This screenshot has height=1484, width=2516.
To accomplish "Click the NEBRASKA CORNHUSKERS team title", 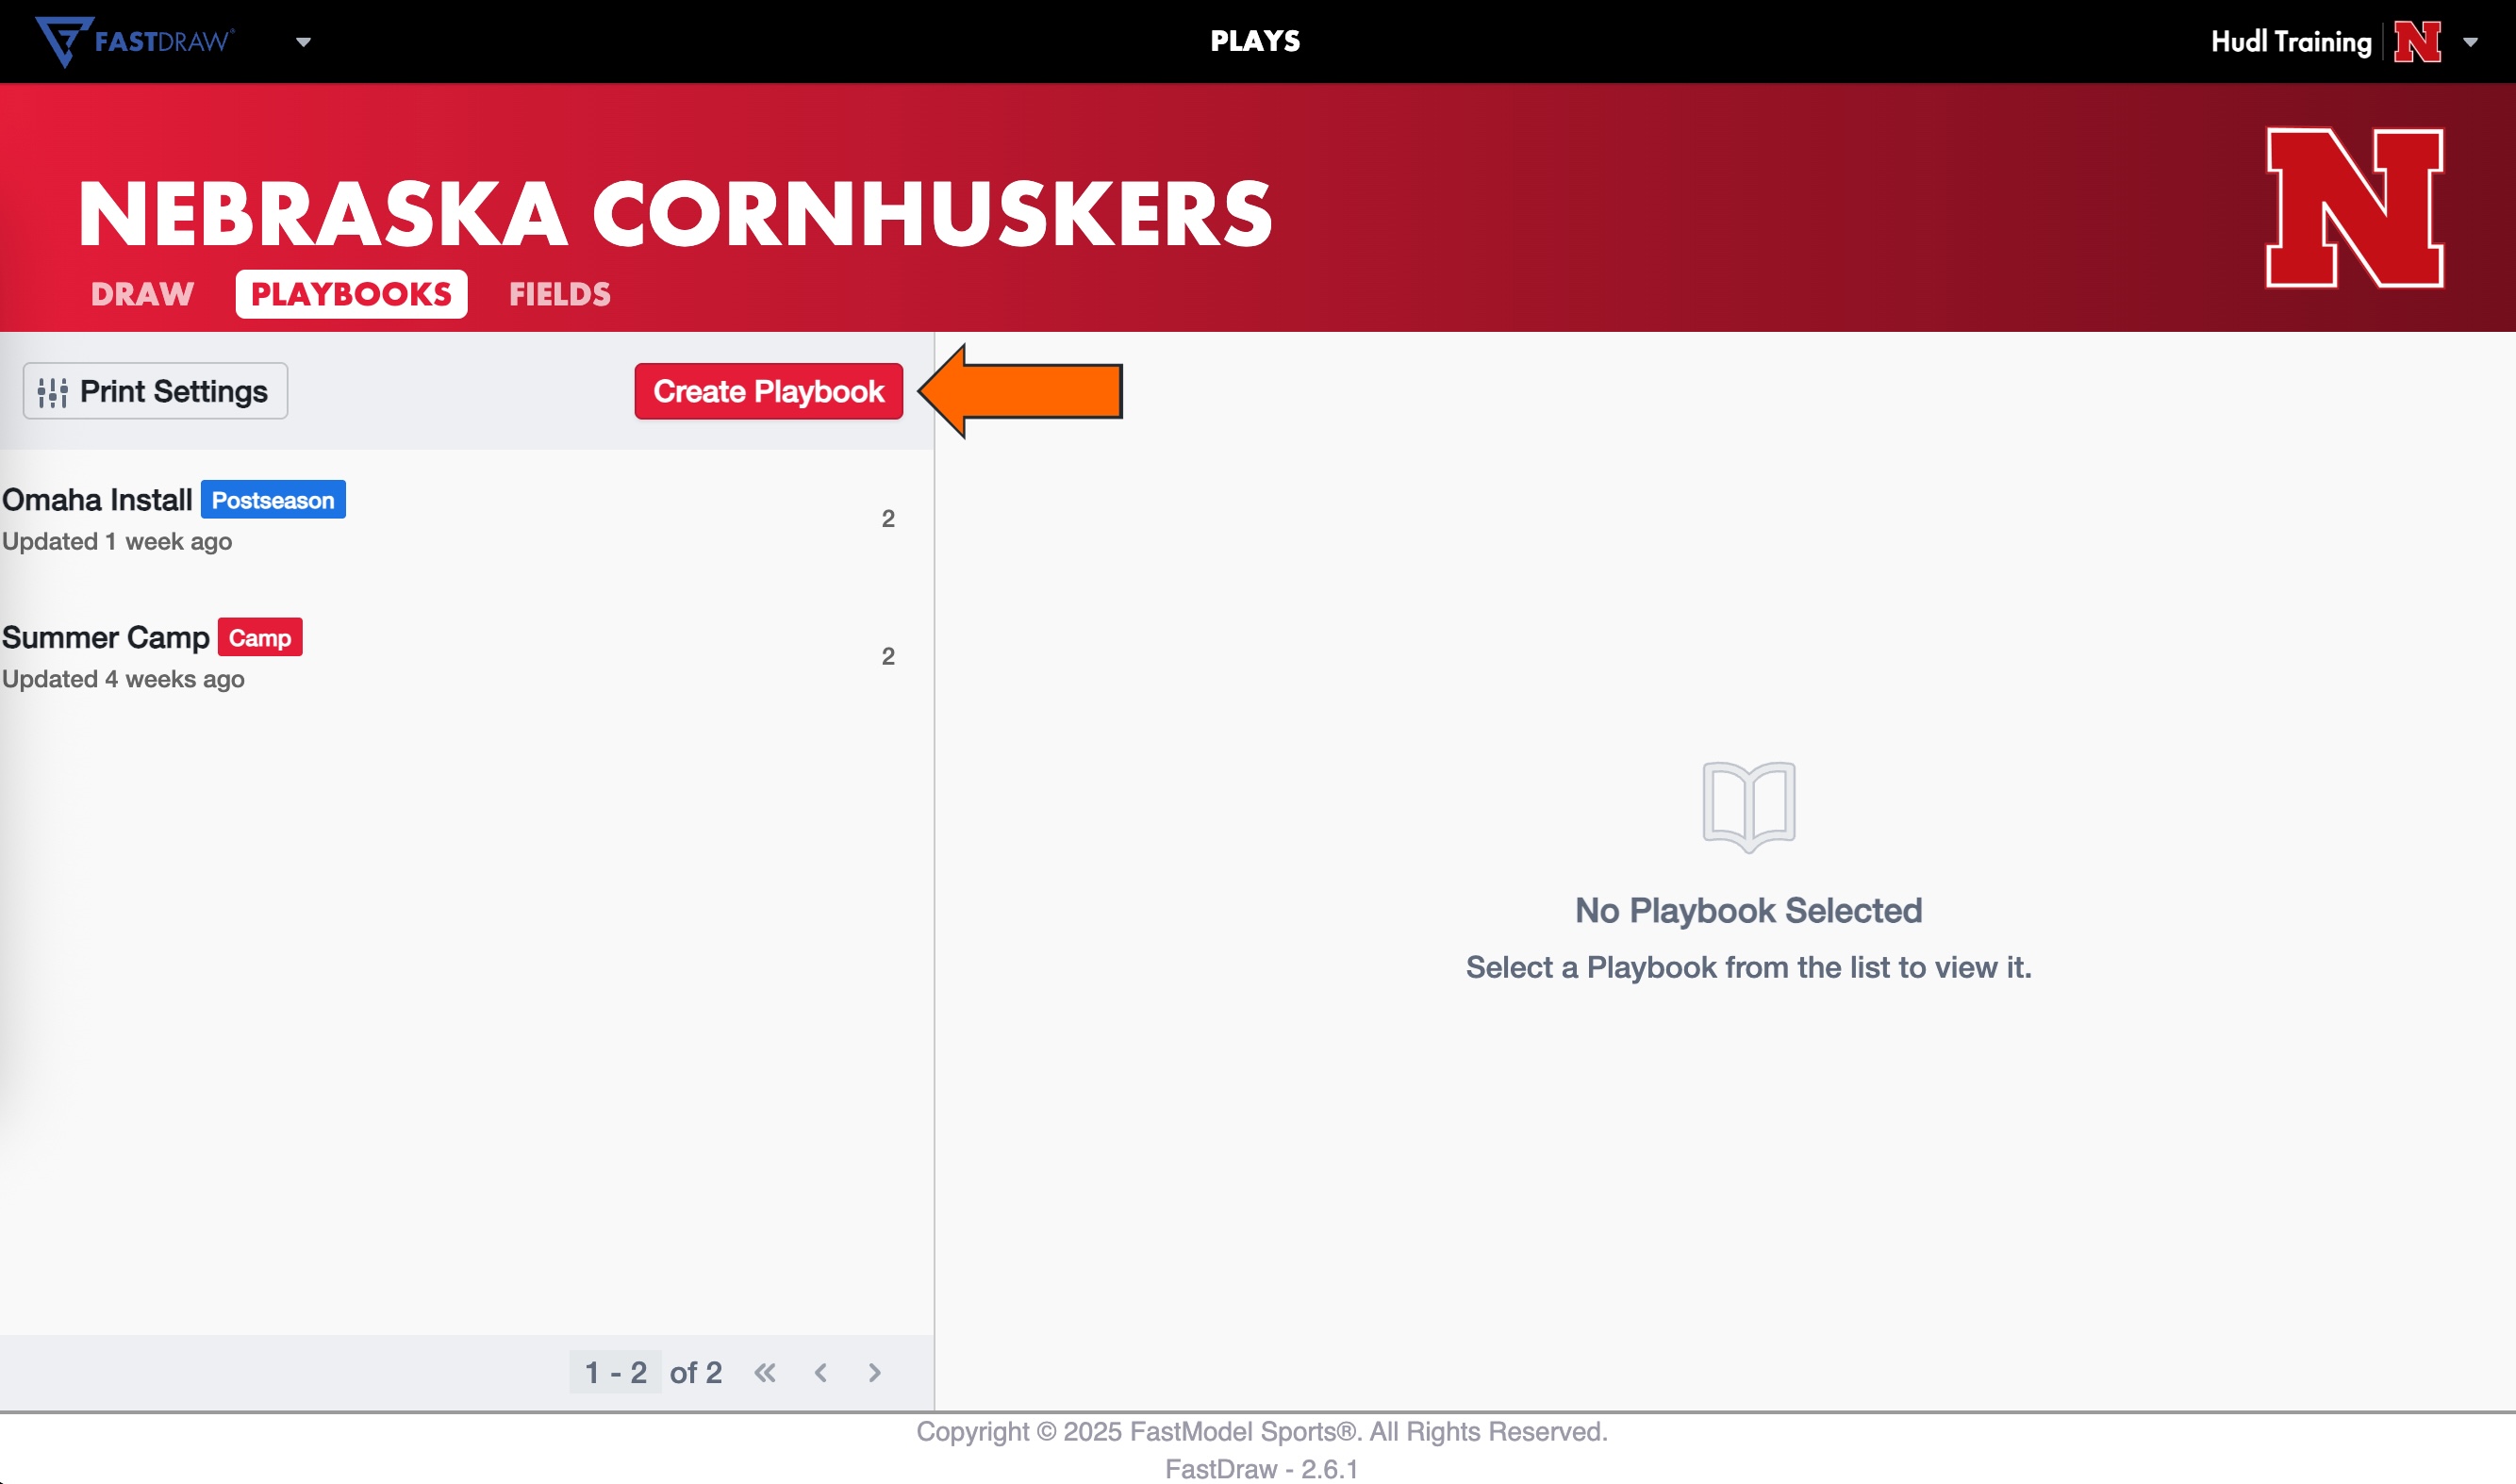I will point(675,213).
